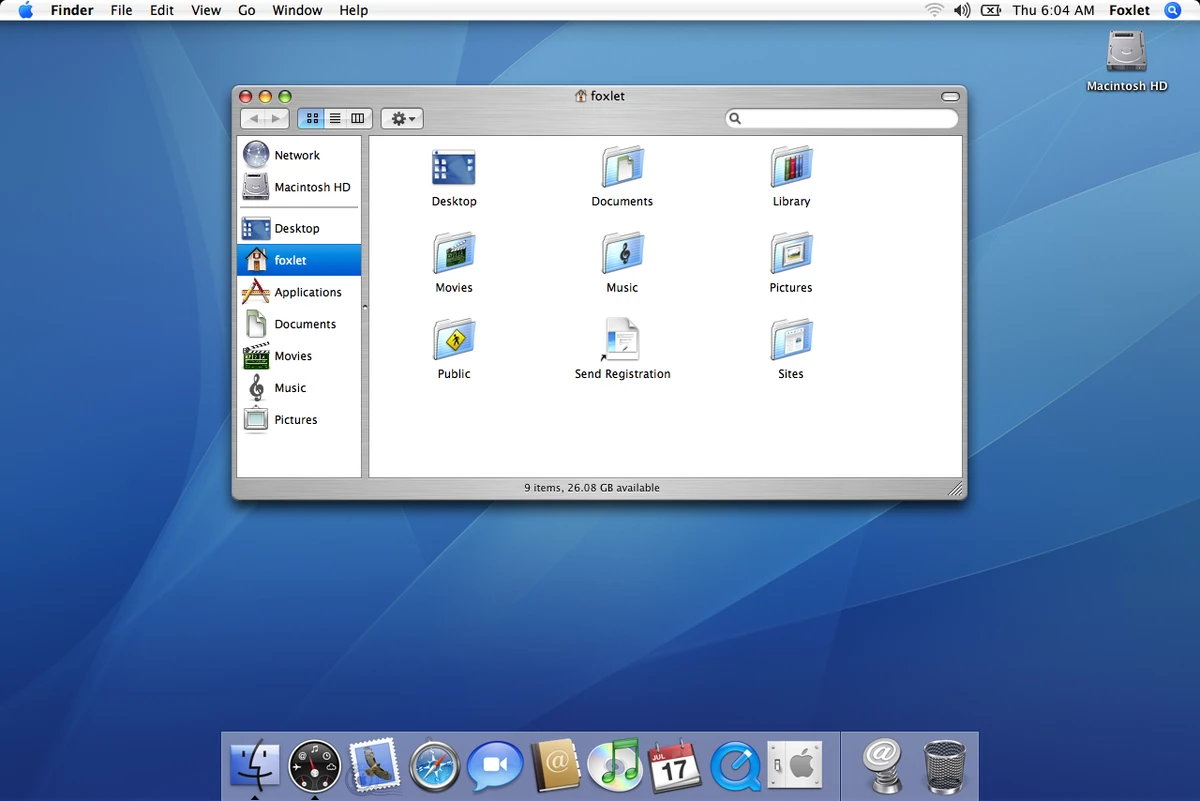The image size is (1200, 801).
Task: Switch to list view in Finder
Action: click(x=334, y=118)
